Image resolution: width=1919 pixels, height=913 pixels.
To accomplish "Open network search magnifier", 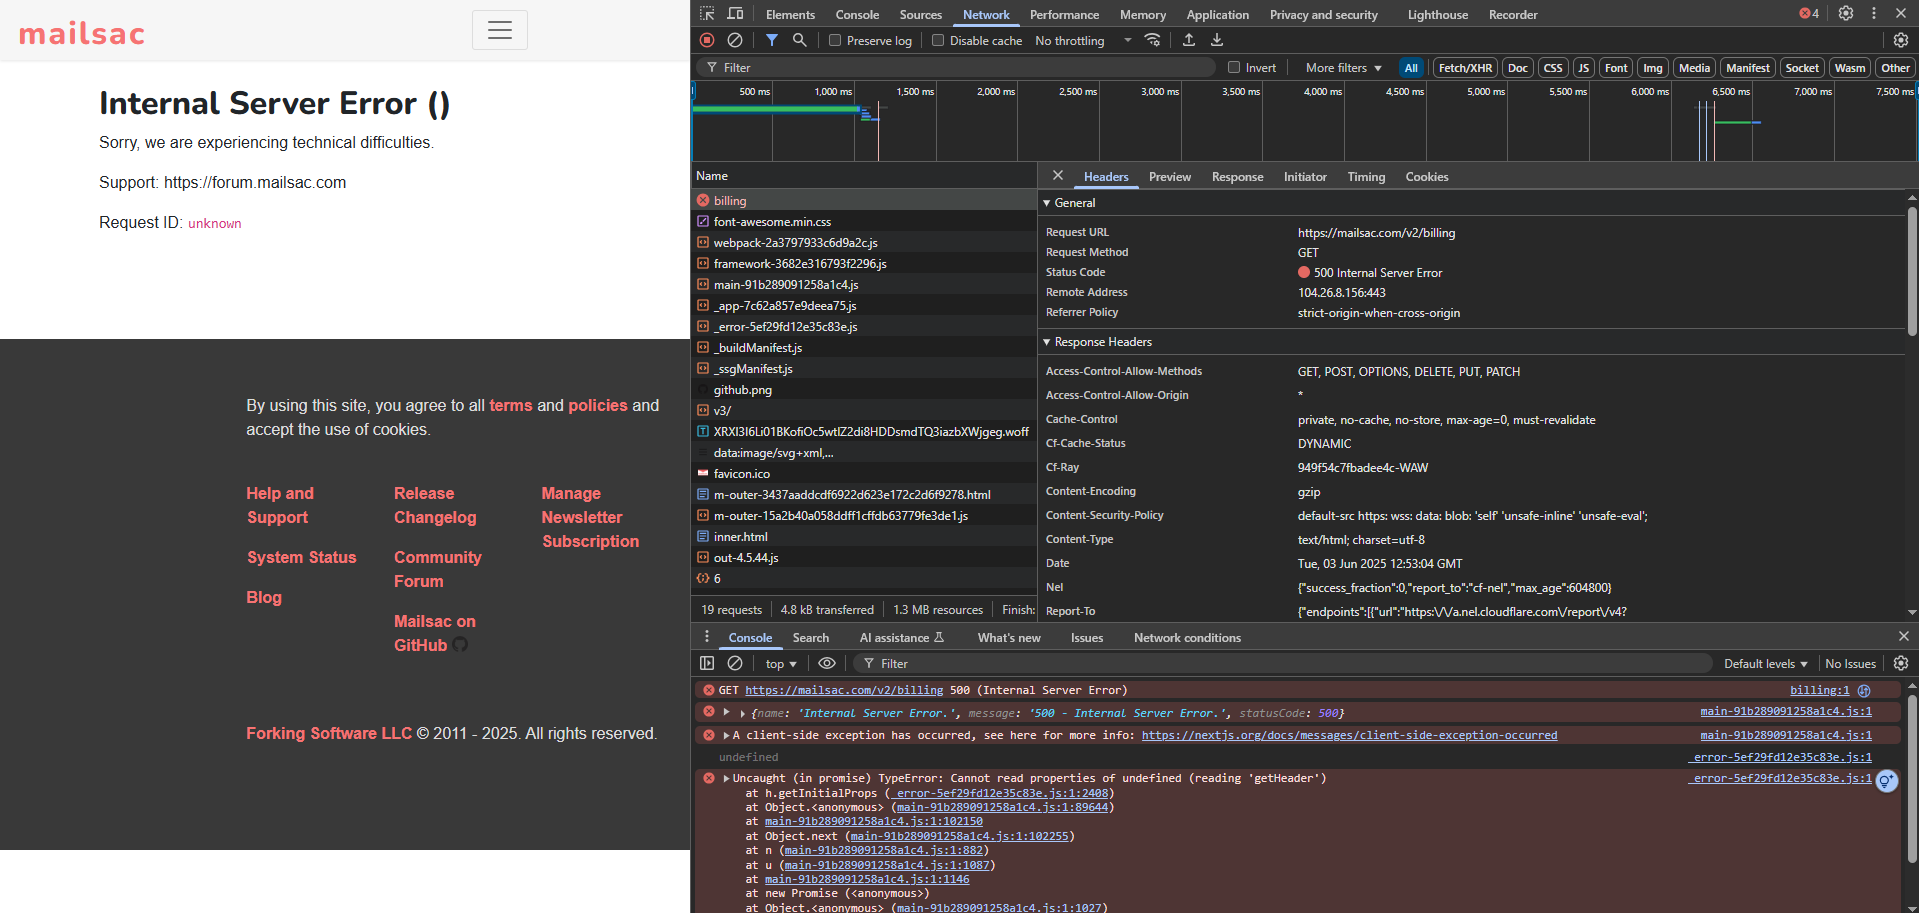I will pos(800,40).
